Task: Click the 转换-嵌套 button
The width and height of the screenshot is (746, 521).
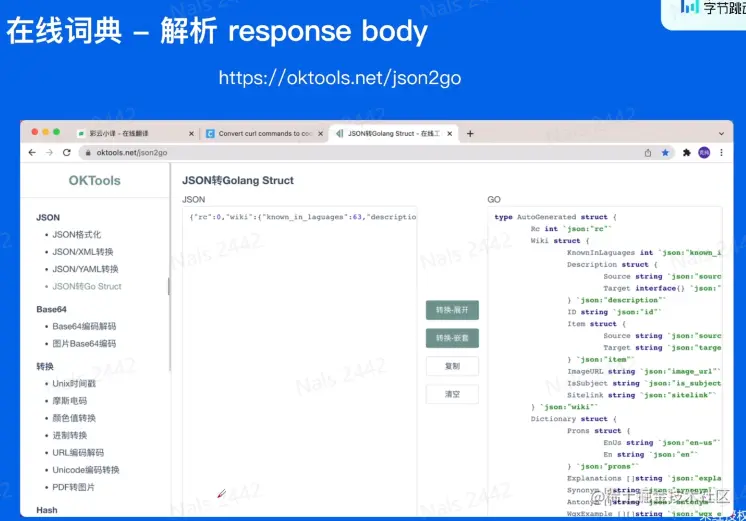Action: [452, 338]
